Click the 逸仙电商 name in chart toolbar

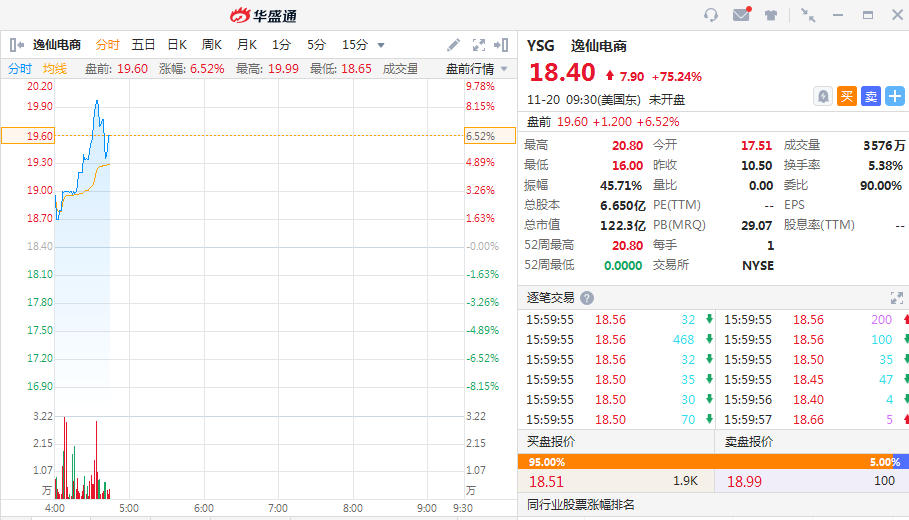pyautogui.click(x=57, y=45)
